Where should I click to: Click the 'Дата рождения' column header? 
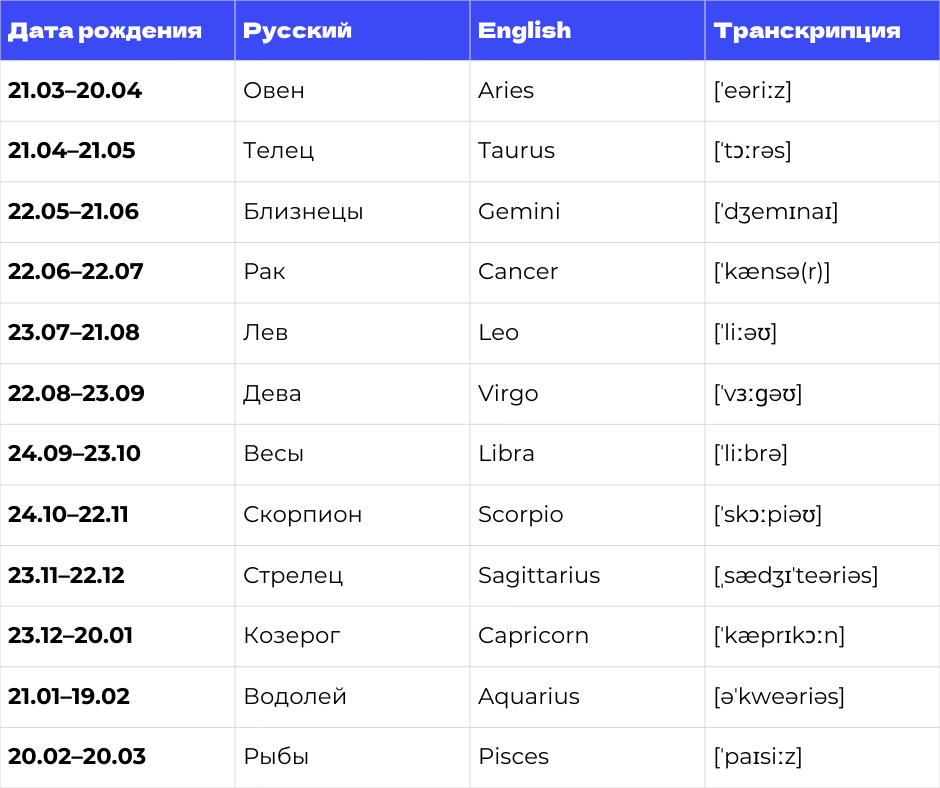click(x=105, y=31)
